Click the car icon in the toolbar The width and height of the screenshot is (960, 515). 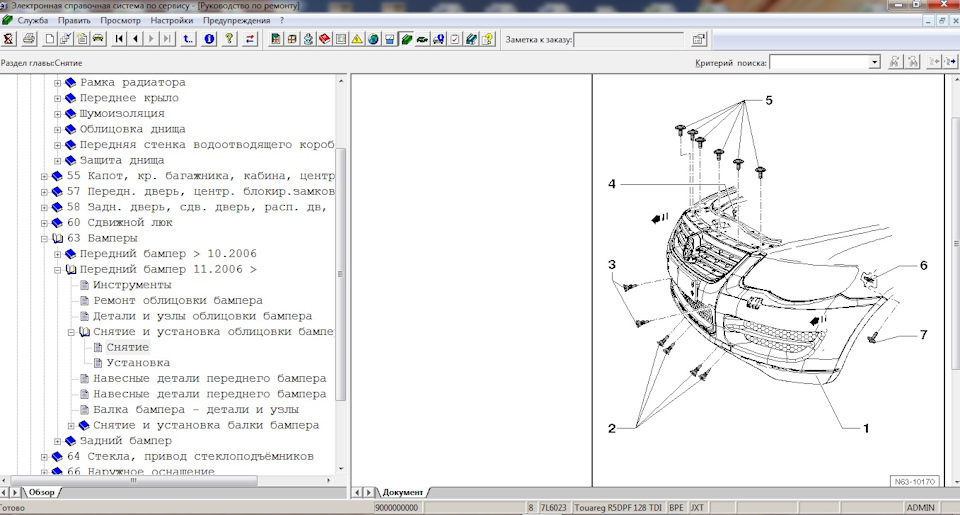click(x=98, y=40)
